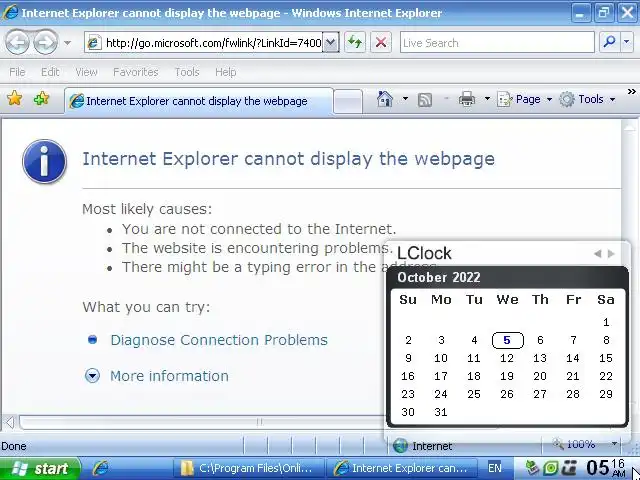
Task: Click the horizontal scrollbar left arrow
Action: coord(10,422)
